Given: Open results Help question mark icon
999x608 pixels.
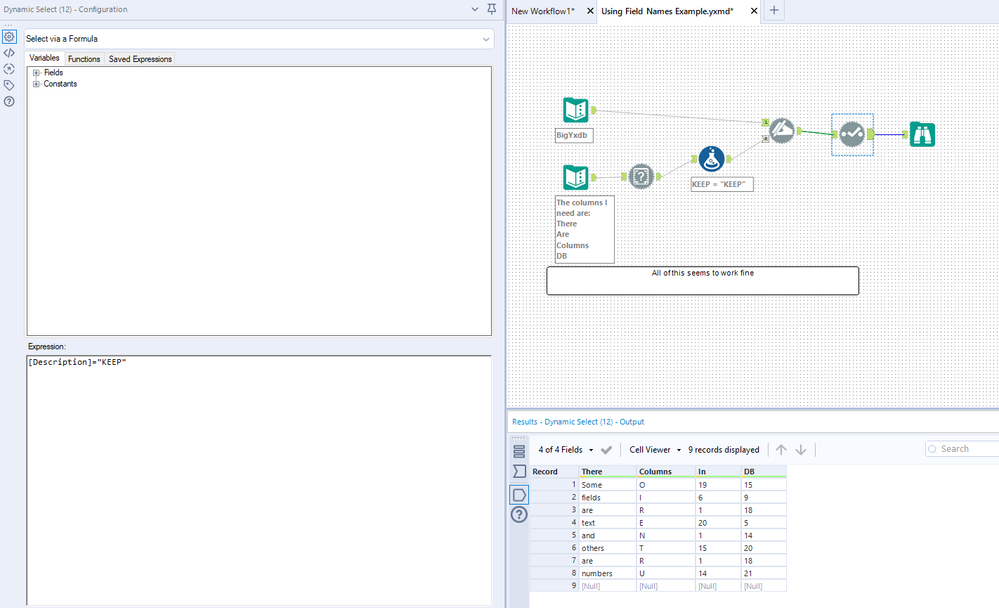Looking at the screenshot, I should click(x=519, y=514).
